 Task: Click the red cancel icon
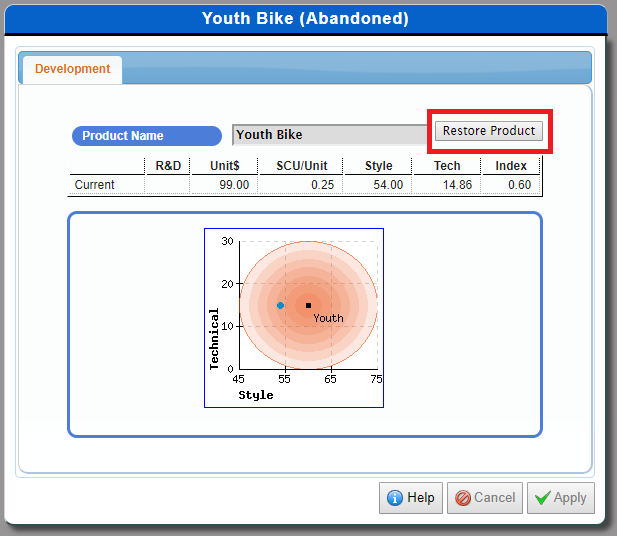click(x=462, y=498)
